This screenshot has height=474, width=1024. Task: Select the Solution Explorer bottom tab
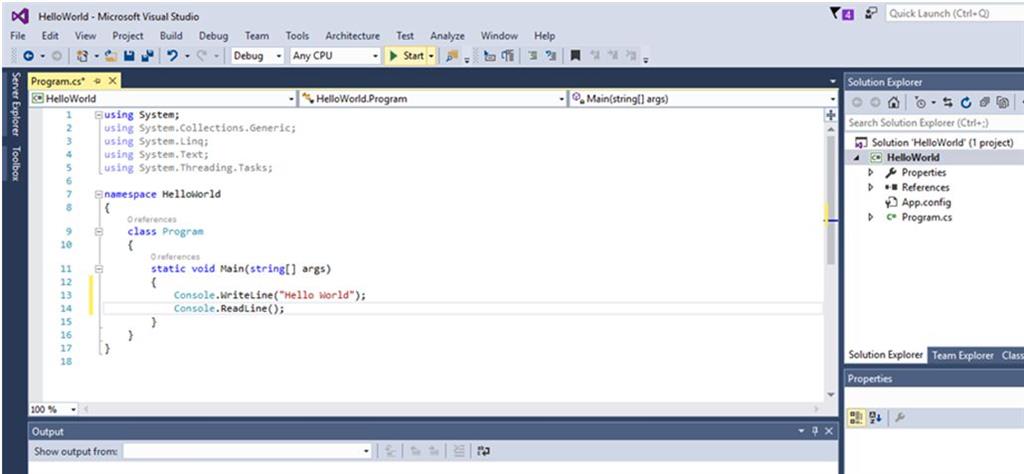(x=886, y=355)
